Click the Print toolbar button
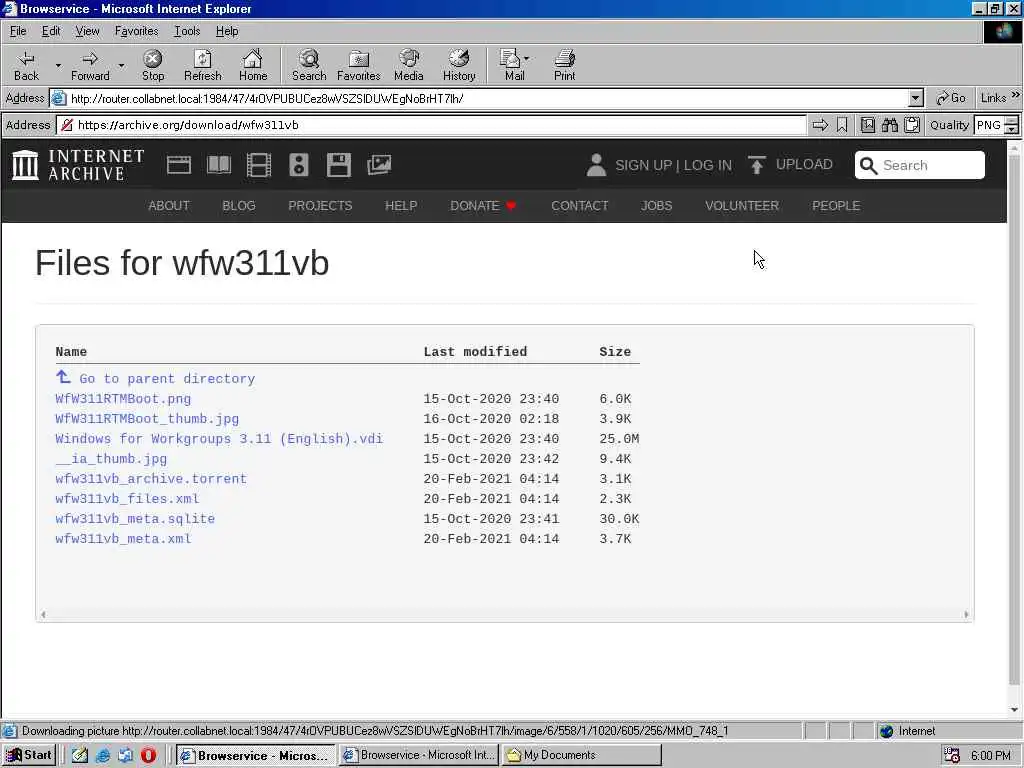1024x768 pixels. pos(564,65)
